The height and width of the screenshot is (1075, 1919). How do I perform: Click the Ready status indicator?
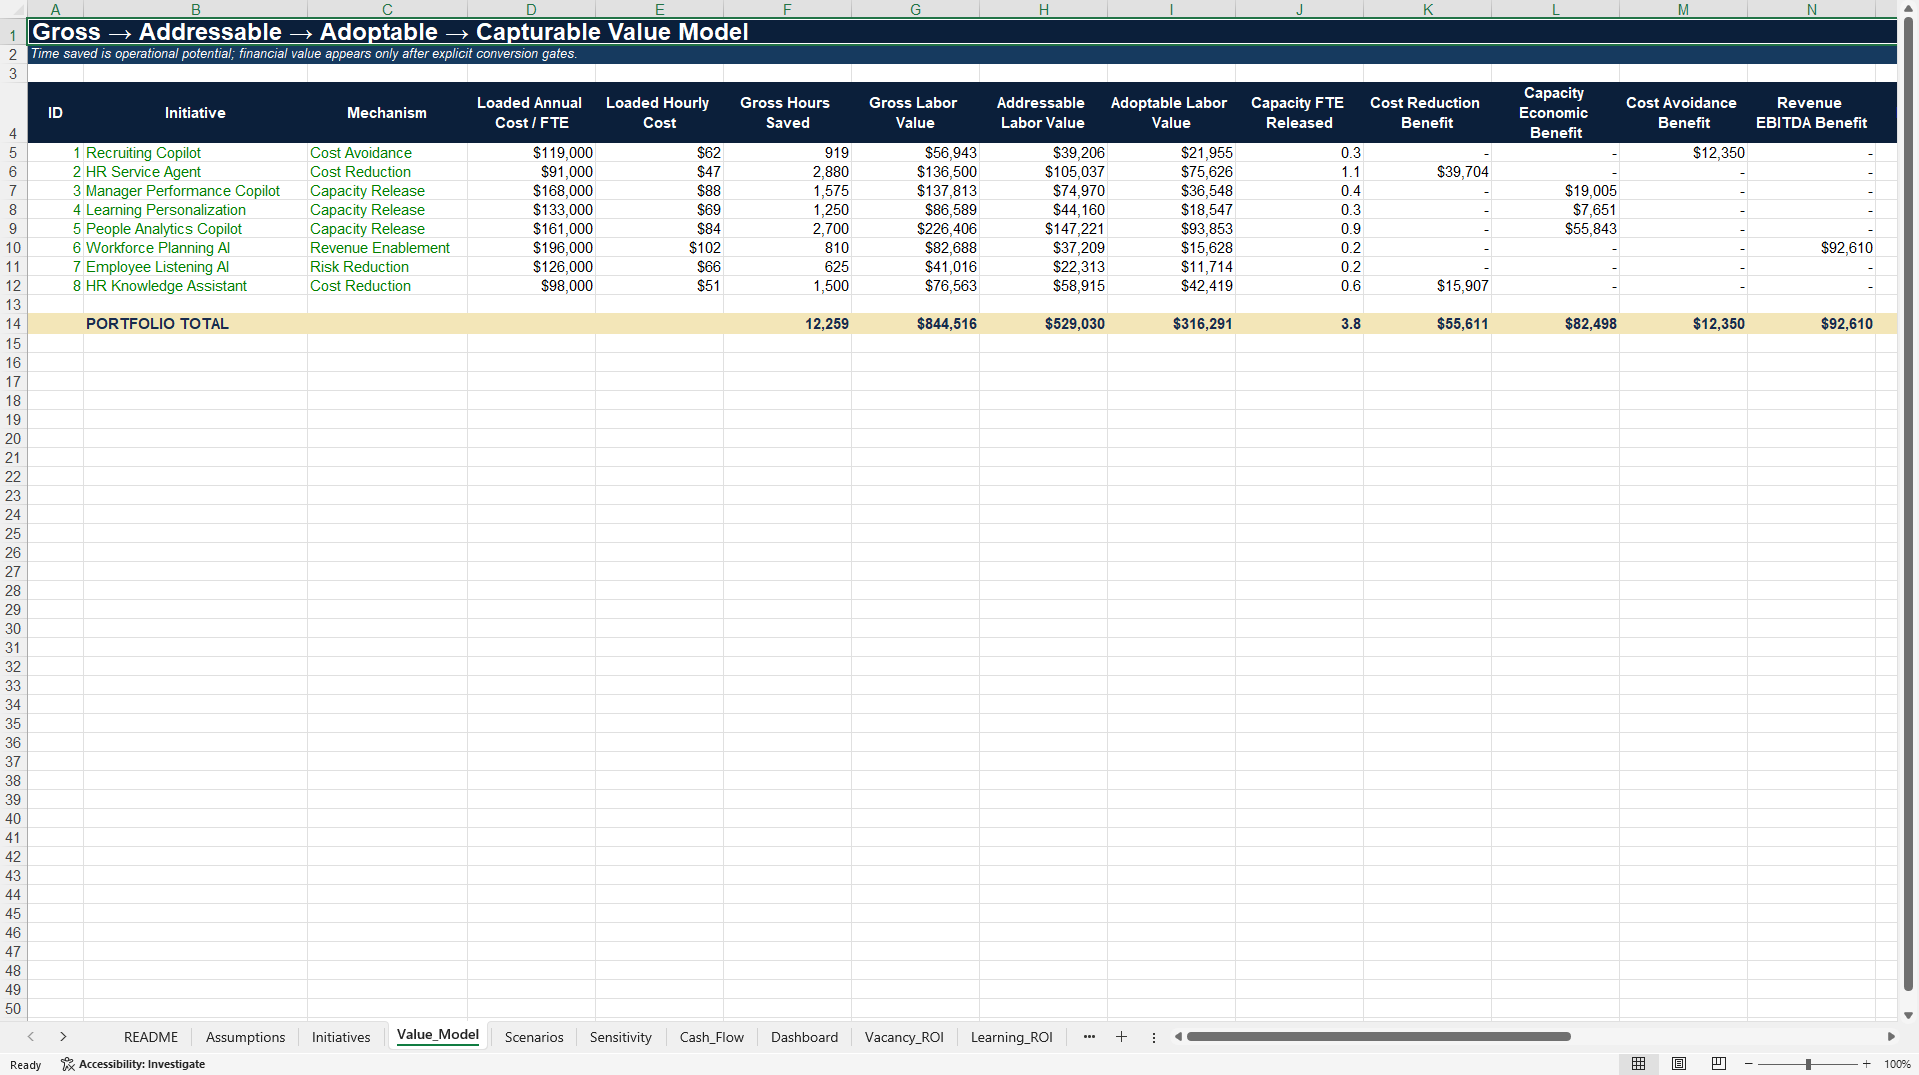pos(26,1064)
